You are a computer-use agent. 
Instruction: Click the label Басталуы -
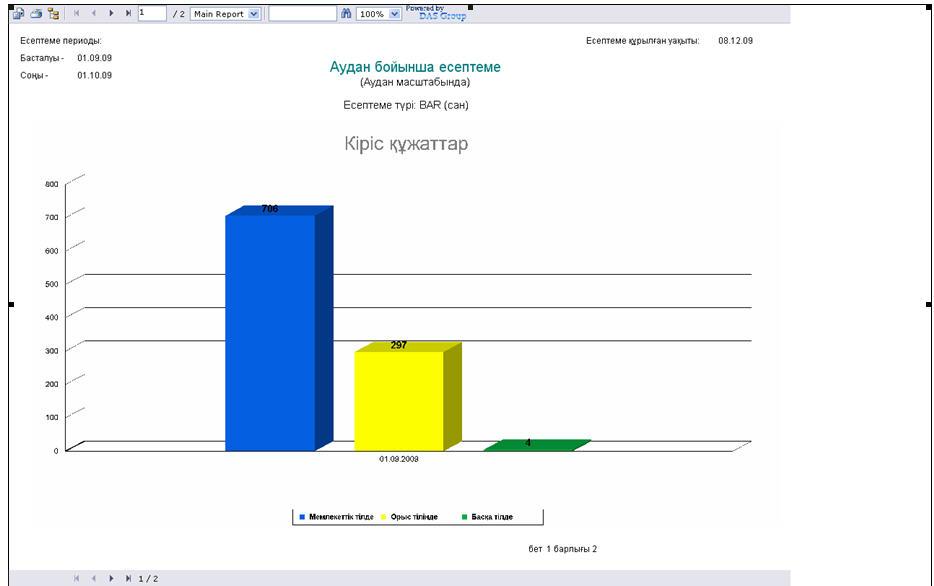pyautogui.click(x=42, y=58)
